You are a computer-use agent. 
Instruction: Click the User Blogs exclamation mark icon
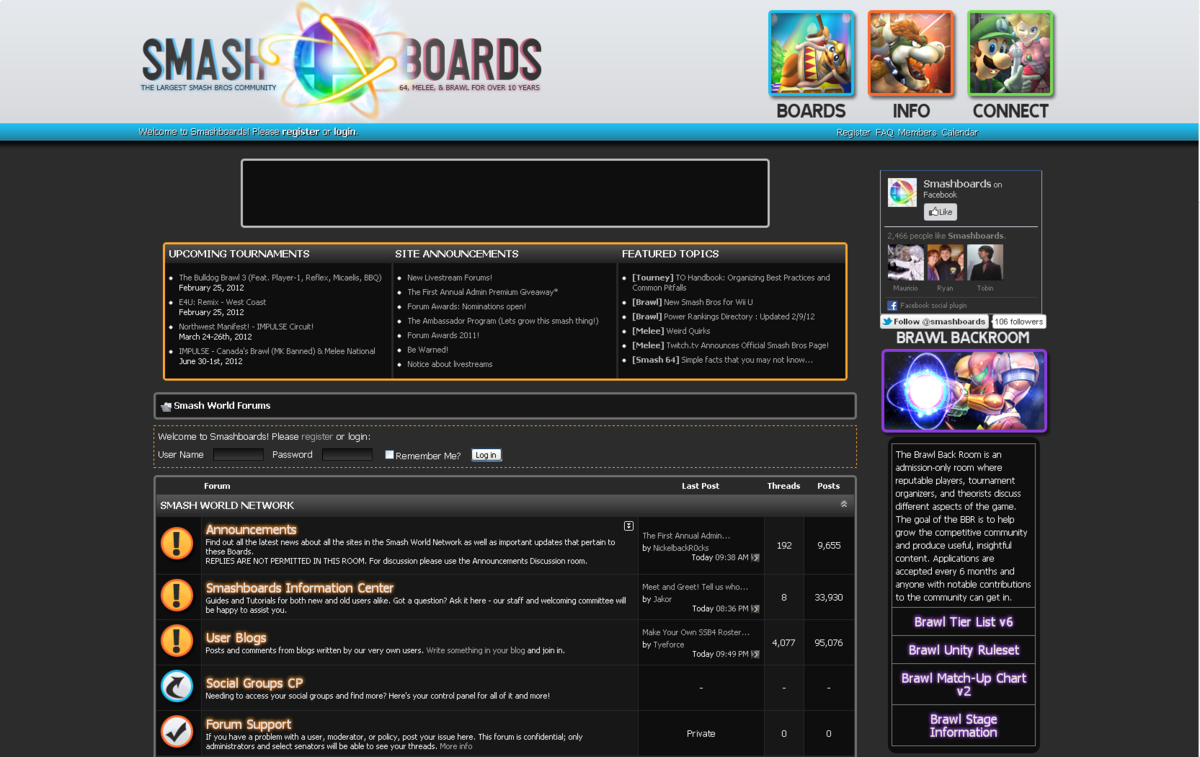pyautogui.click(x=177, y=641)
